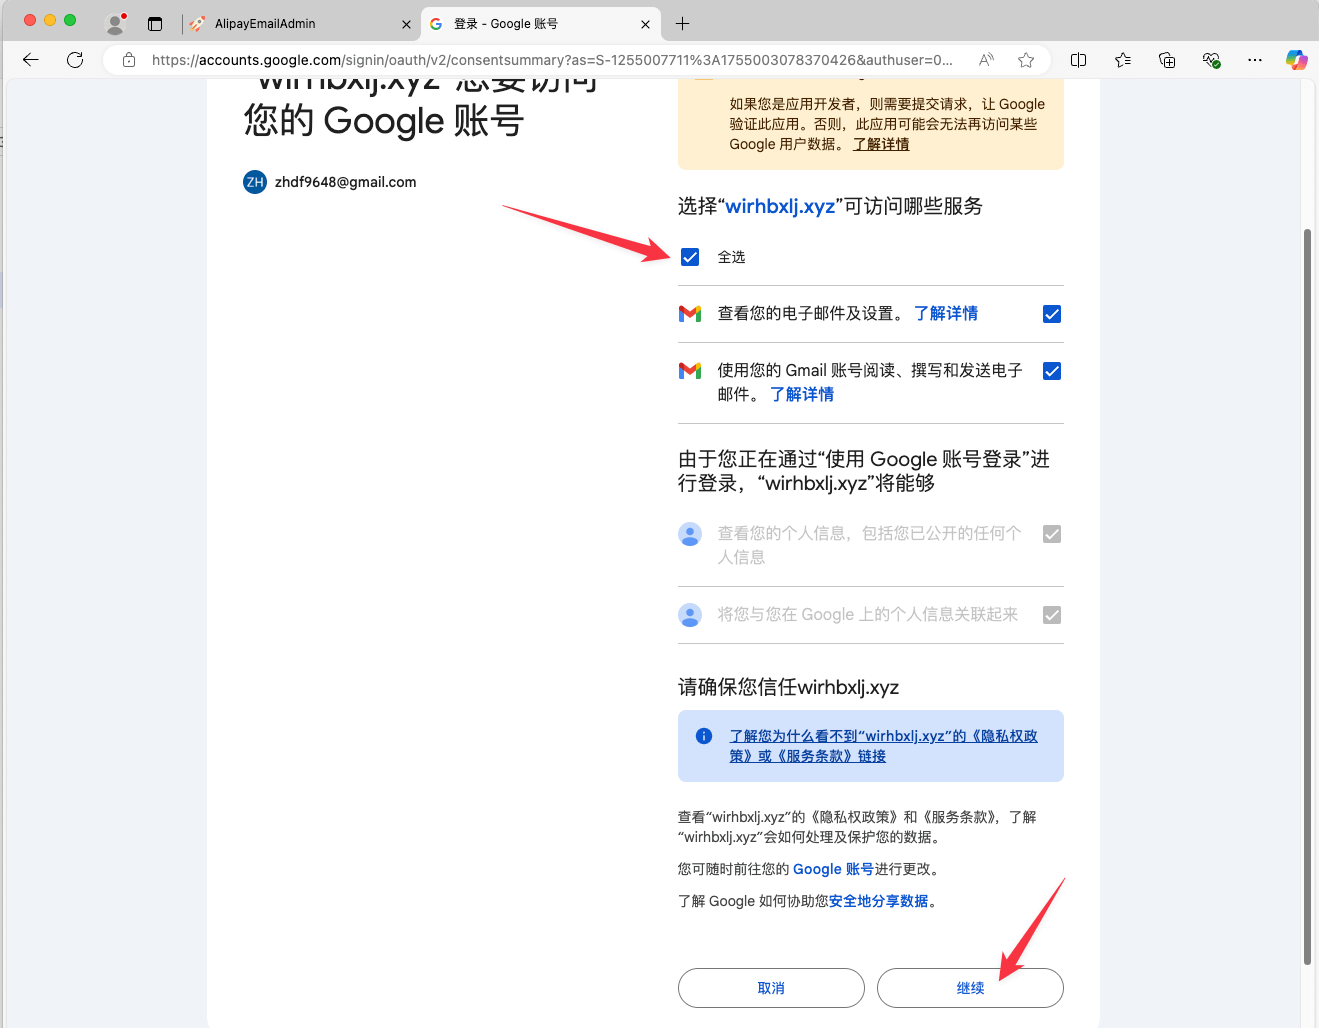Toggle the 全选 checkbox
This screenshot has width=1319, height=1028.
coord(690,257)
